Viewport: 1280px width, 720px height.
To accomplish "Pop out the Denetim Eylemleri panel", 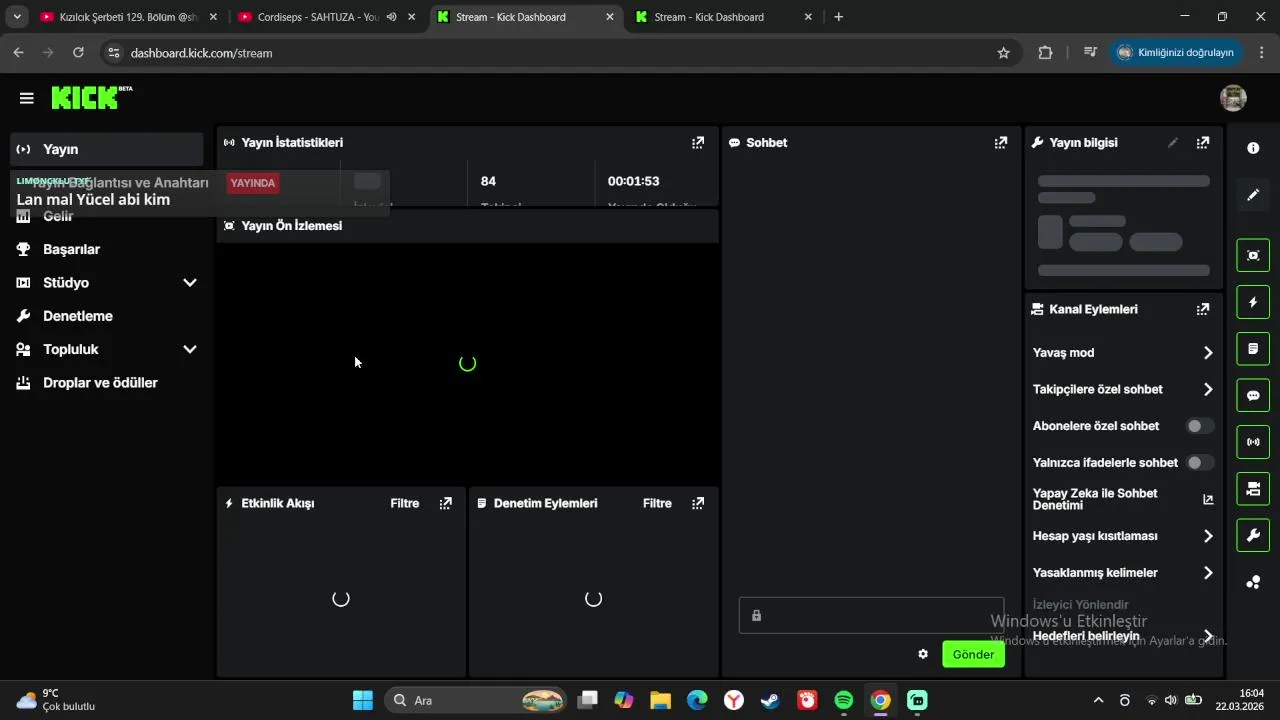I will pos(698,503).
